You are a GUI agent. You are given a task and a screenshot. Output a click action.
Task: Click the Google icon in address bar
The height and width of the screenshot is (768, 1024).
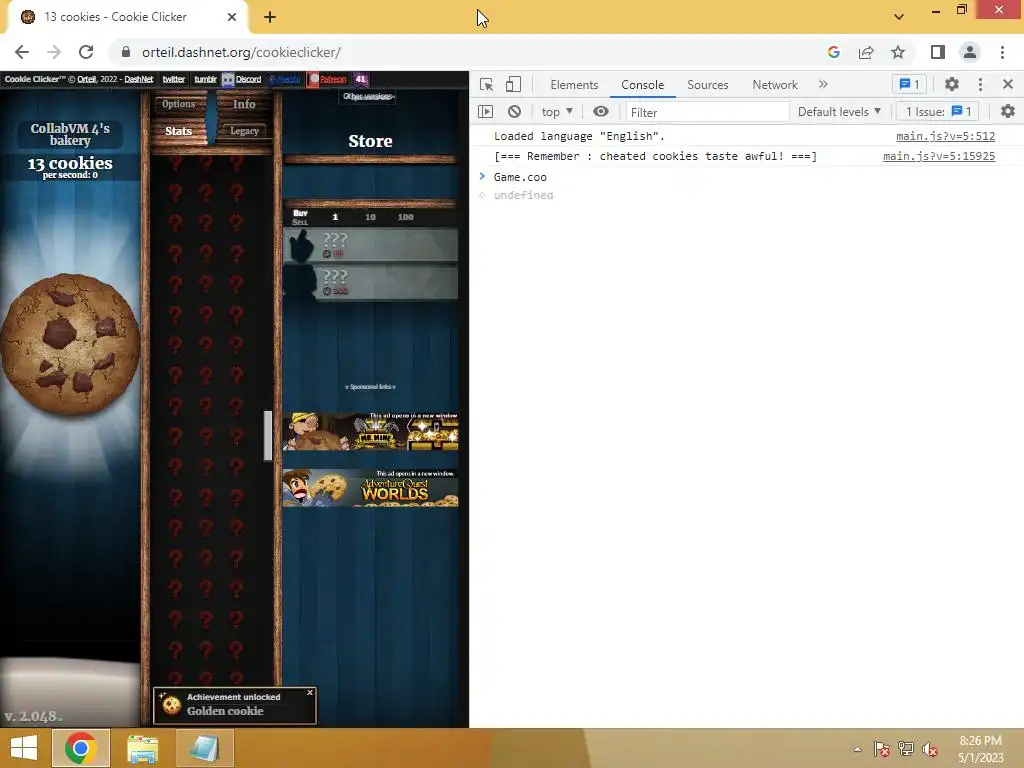point(833,52)
